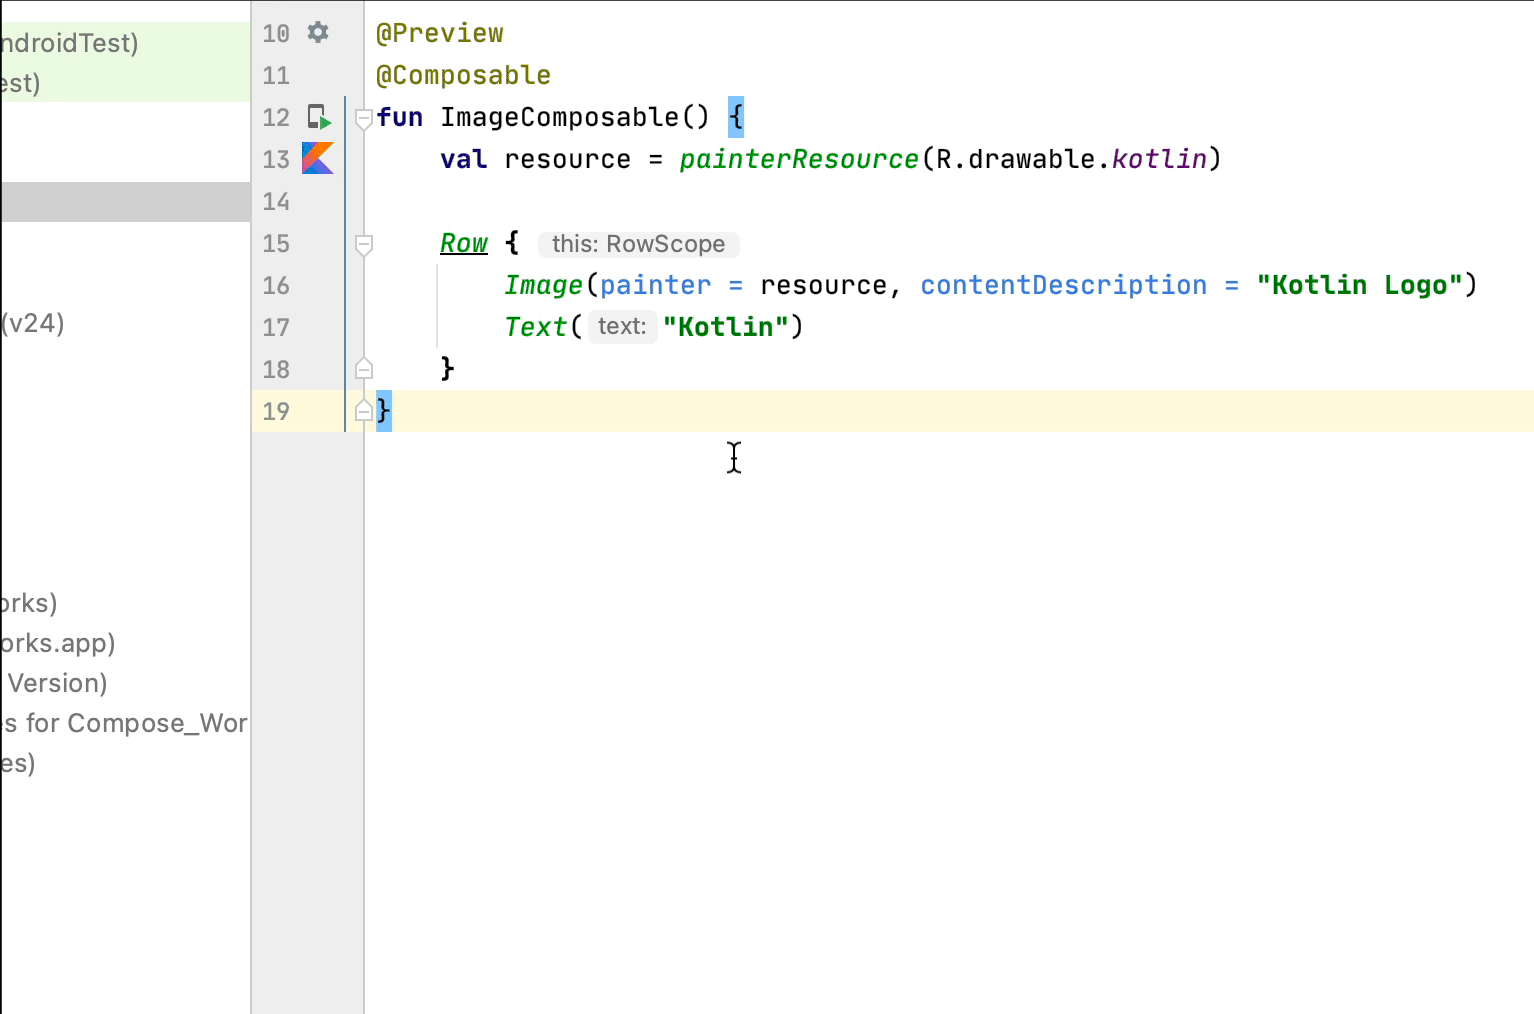This screenshot has height=1014, width=1534.
Task: Click the @Composable annotation
Action: [x=463, y=75]
